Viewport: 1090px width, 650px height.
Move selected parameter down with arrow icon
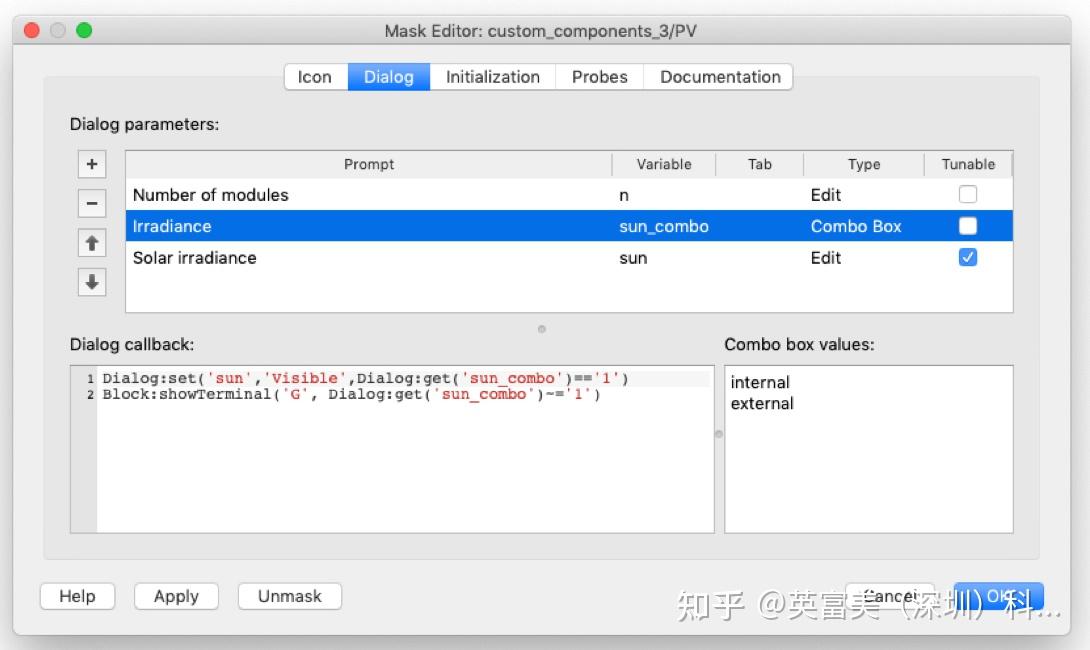click(x=91, y=281)
